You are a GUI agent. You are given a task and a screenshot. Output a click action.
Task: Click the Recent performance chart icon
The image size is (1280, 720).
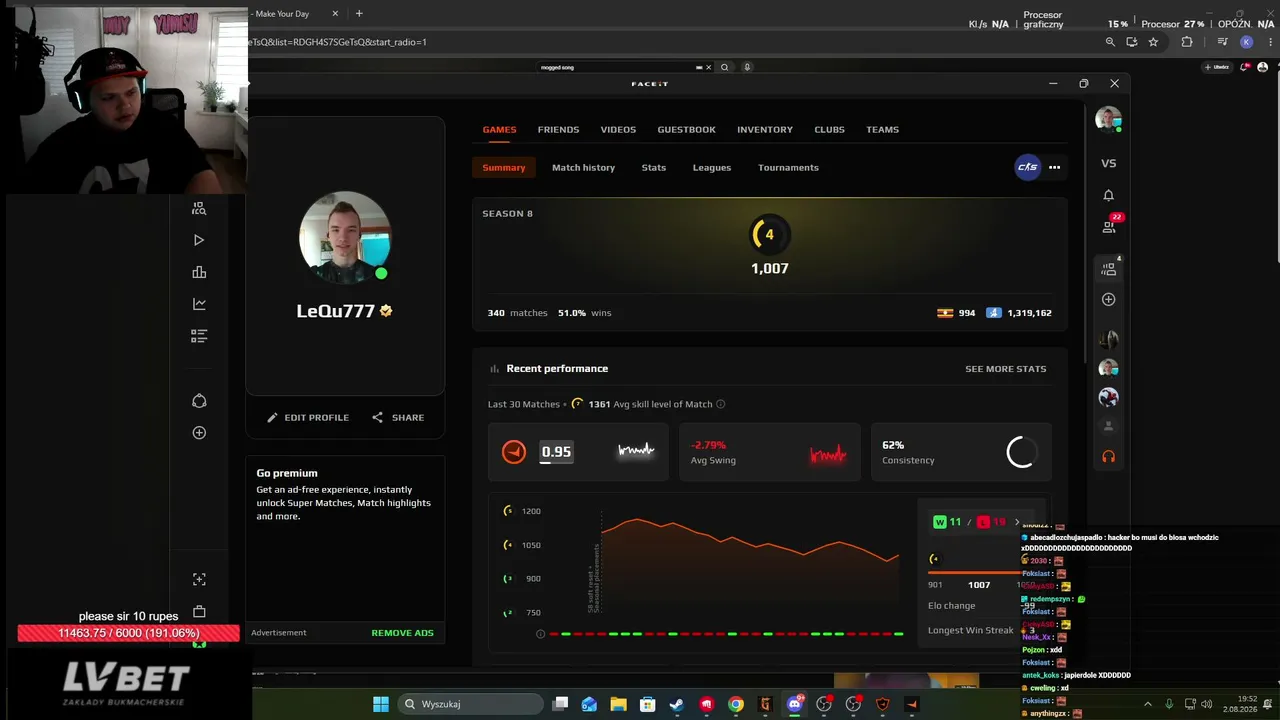pyautogui.click(x=494, y=369)
